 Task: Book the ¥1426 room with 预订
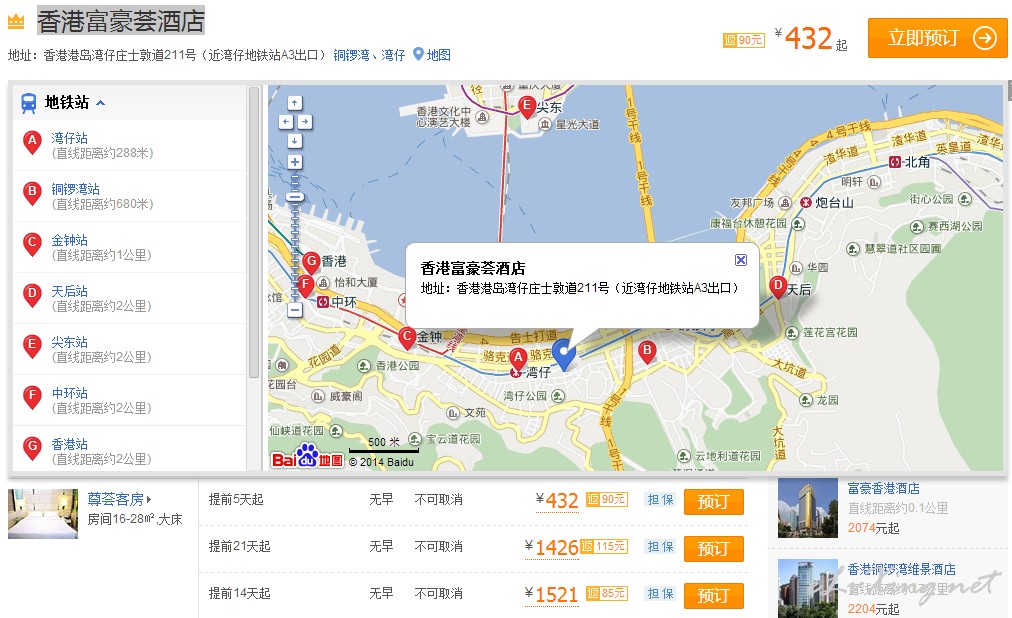click(713, 549)
